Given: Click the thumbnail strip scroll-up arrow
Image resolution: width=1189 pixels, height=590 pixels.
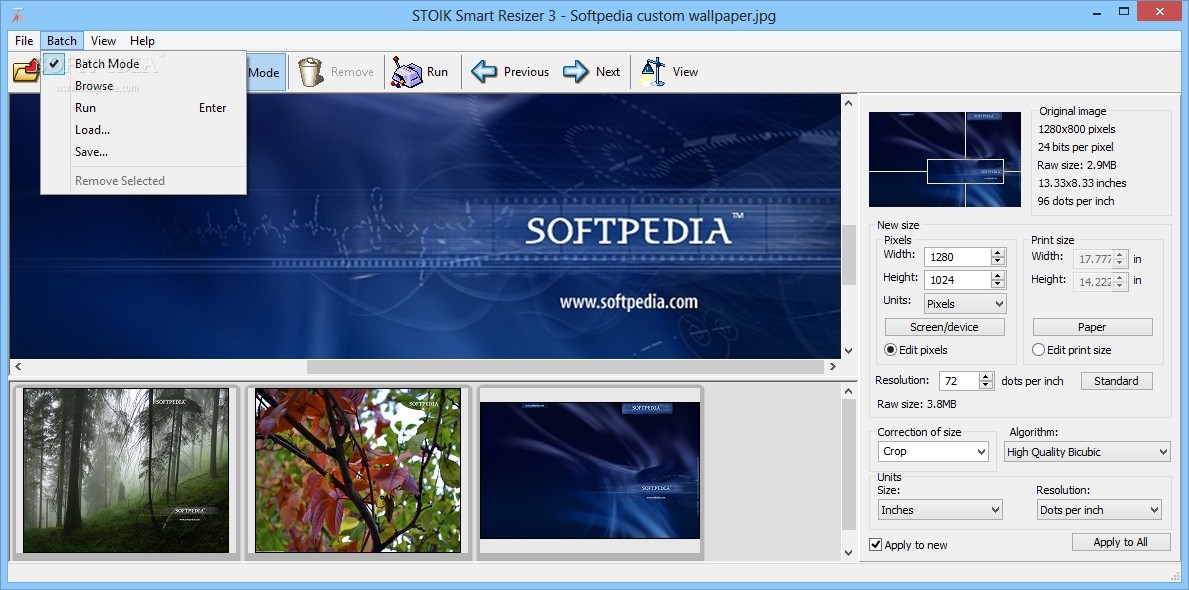Looking at the screenshot, I should 849,391.
